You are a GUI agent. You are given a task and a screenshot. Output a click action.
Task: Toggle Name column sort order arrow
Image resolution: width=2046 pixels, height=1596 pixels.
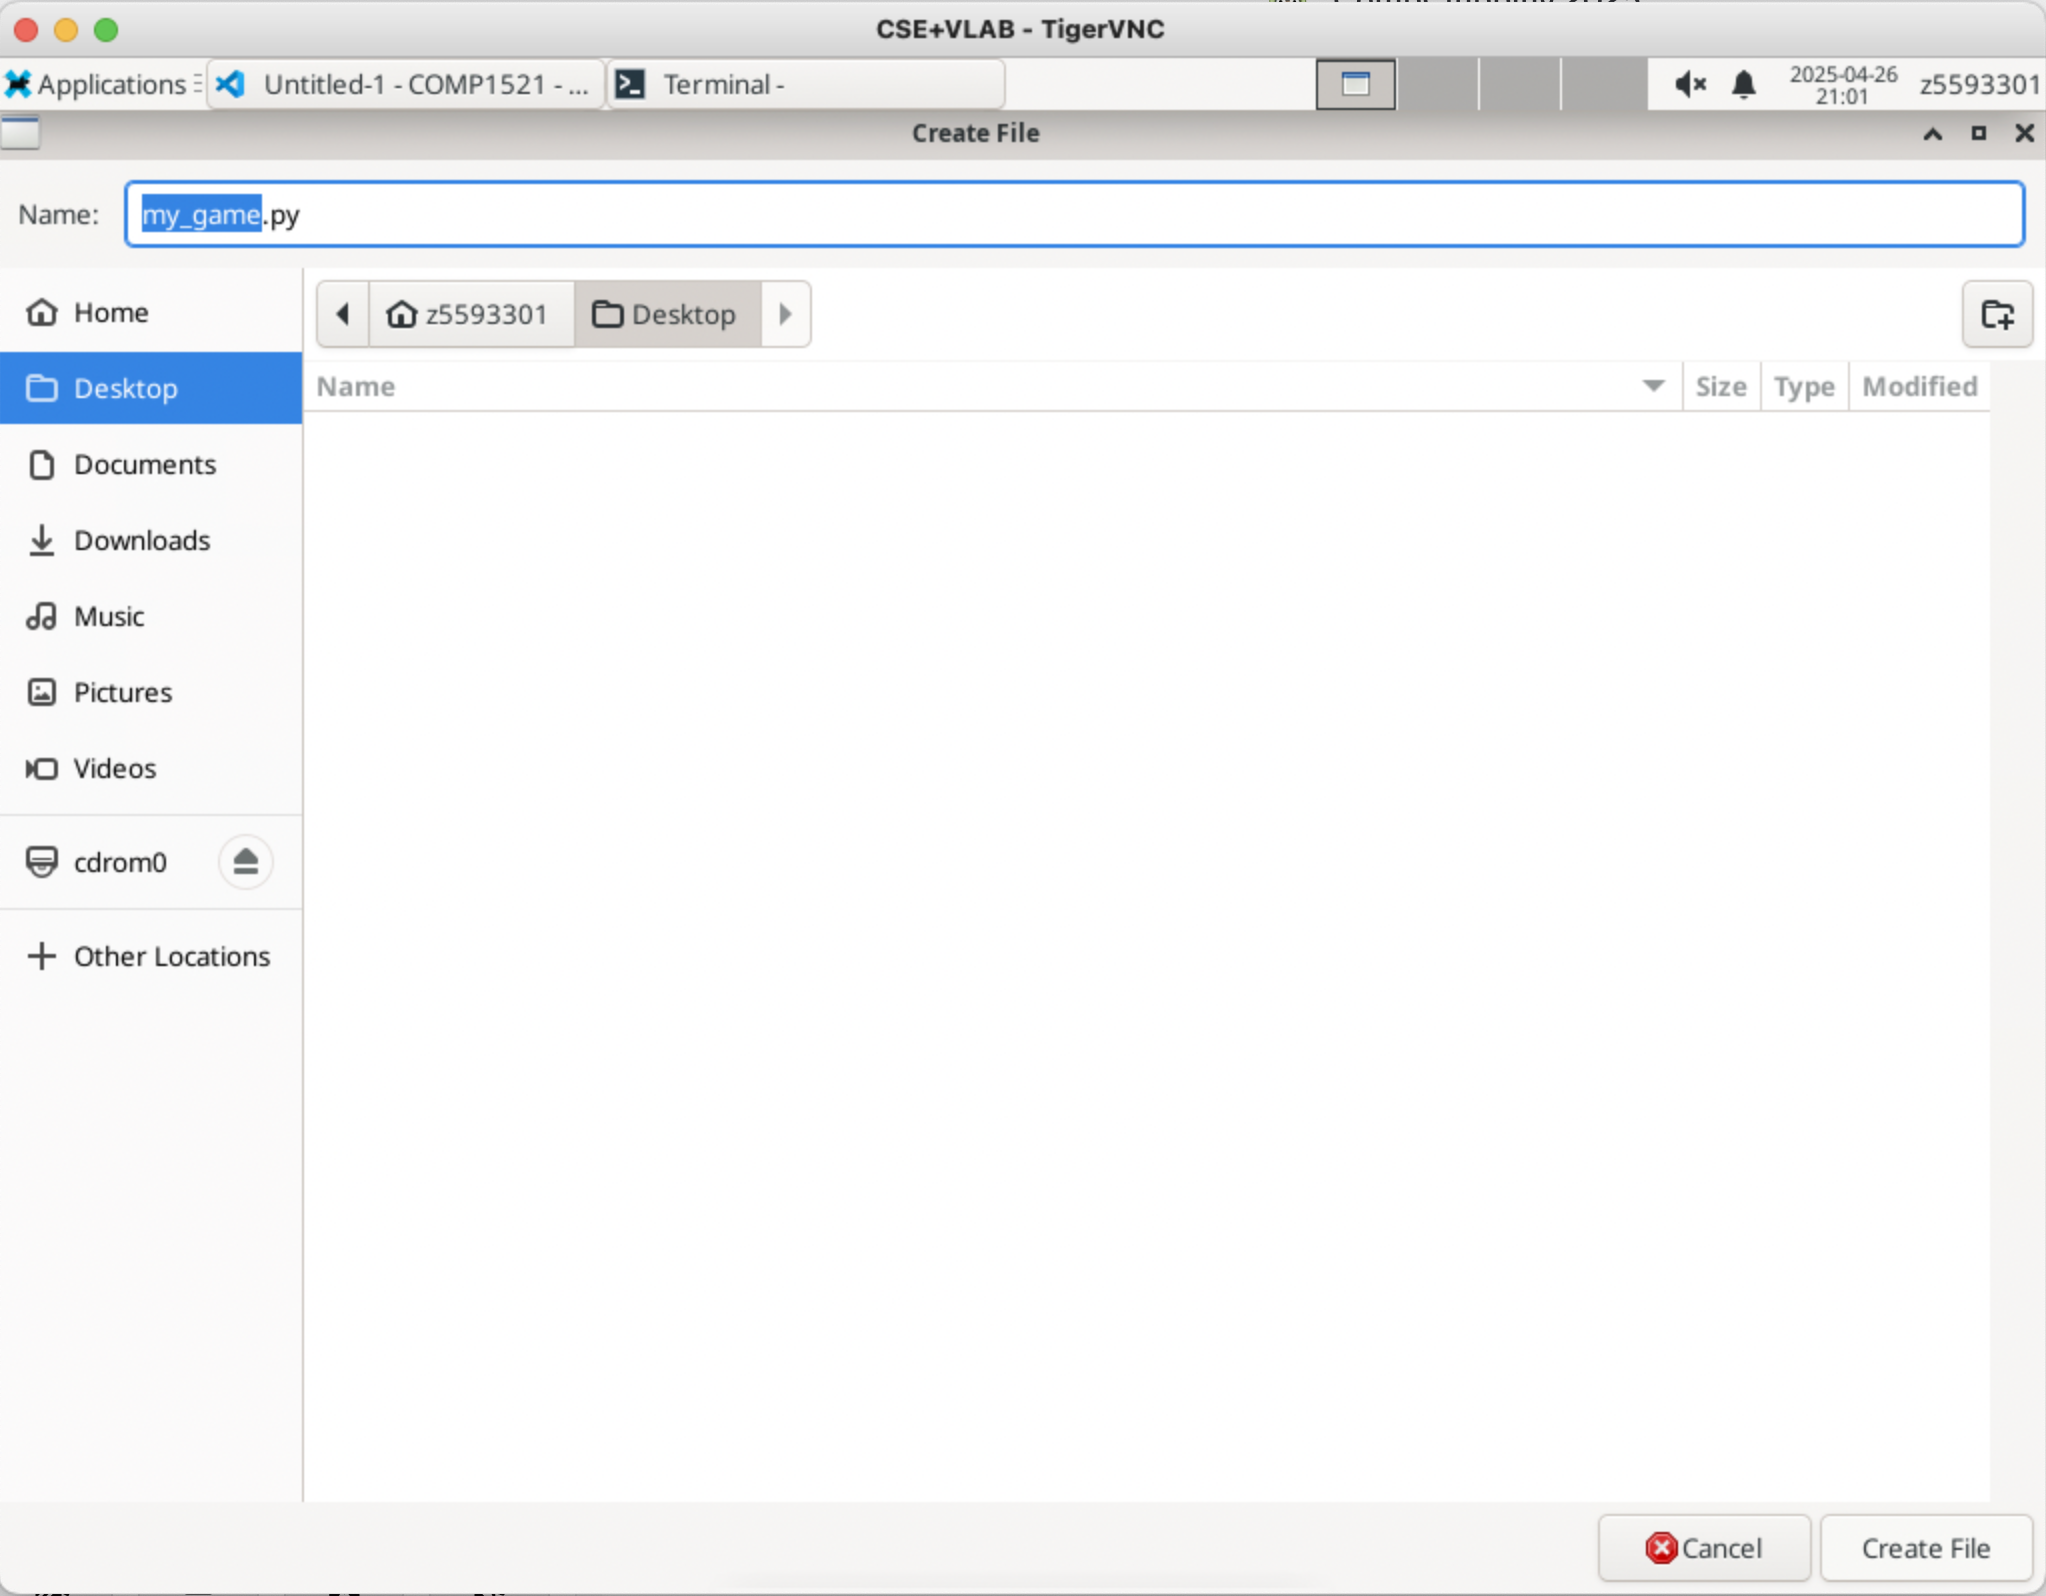[x=1653, y=386]
